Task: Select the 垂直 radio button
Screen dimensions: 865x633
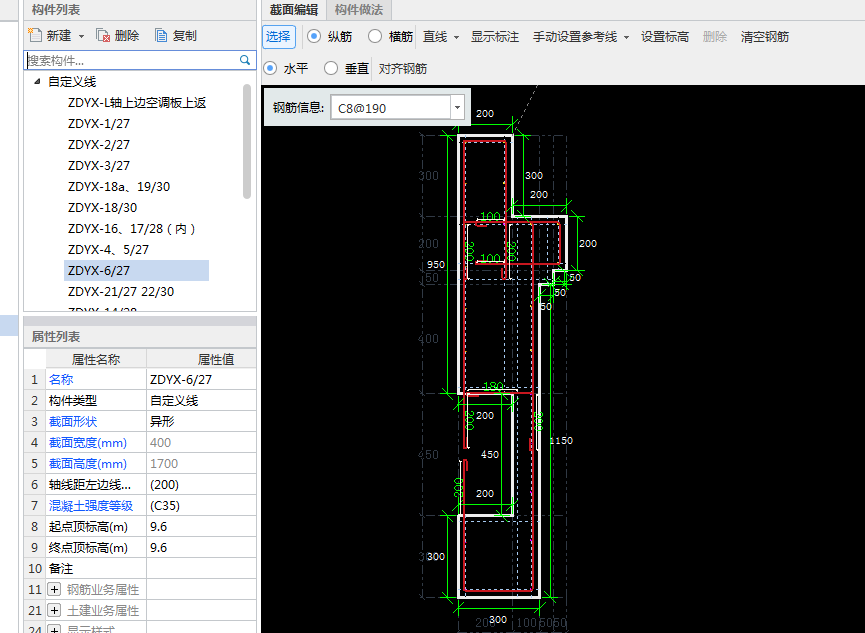Action: pyautogui.click(x=331, y=68)
